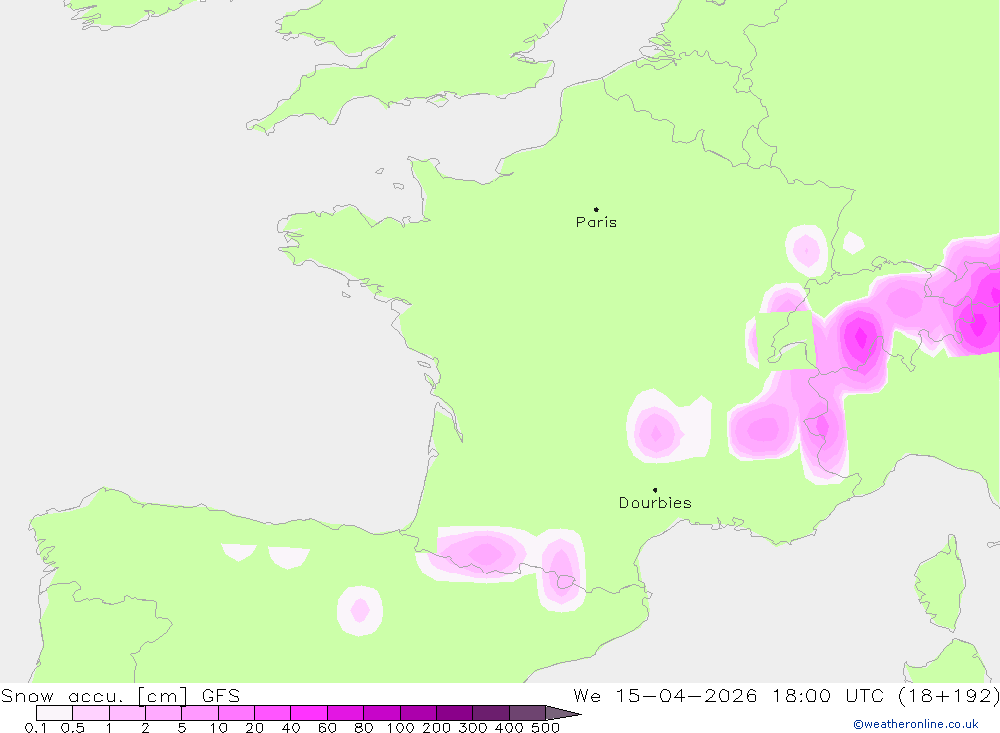Click the legend value label 5
Viewport: 1000px width, 733px height.
[x=182, y=728]
